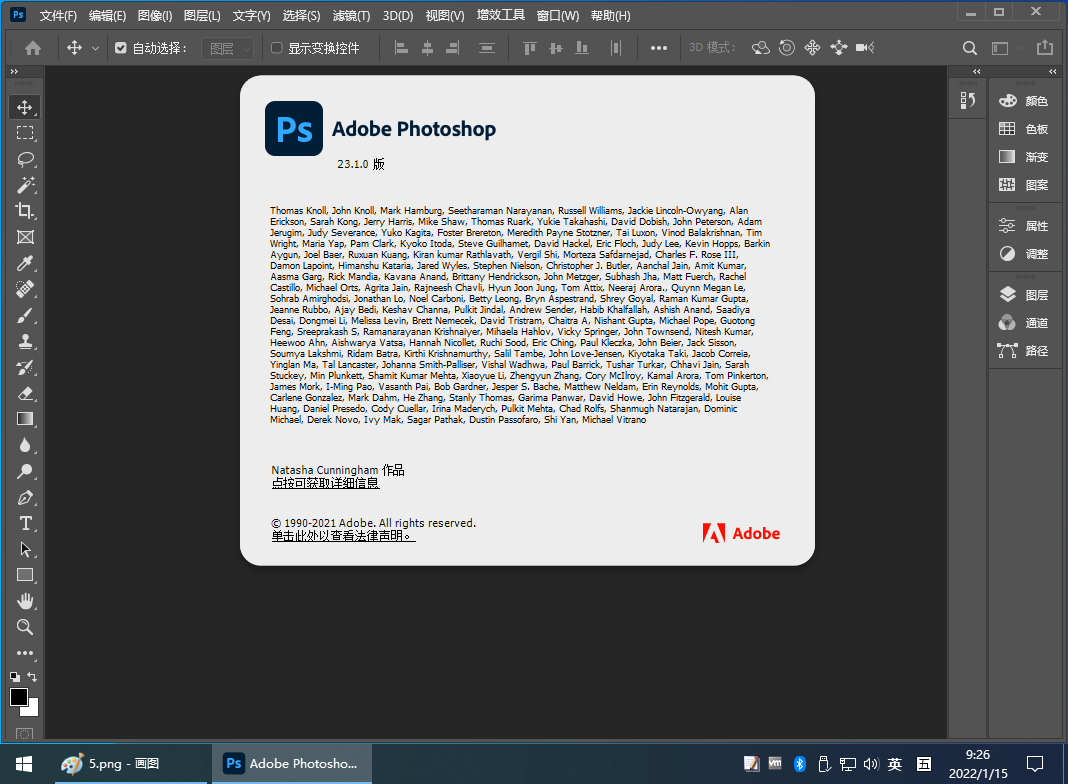Viewport: 1068px width, 784px height.
Task: Click the 单击此处以查看法律声明 link
Action: tap(343, 536)
